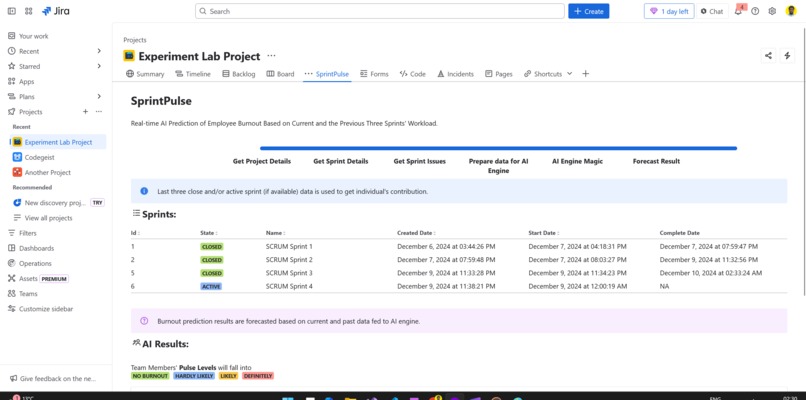Select the SprintPulse tab
This screenshot has height=400, width=806.
[327, 74]
